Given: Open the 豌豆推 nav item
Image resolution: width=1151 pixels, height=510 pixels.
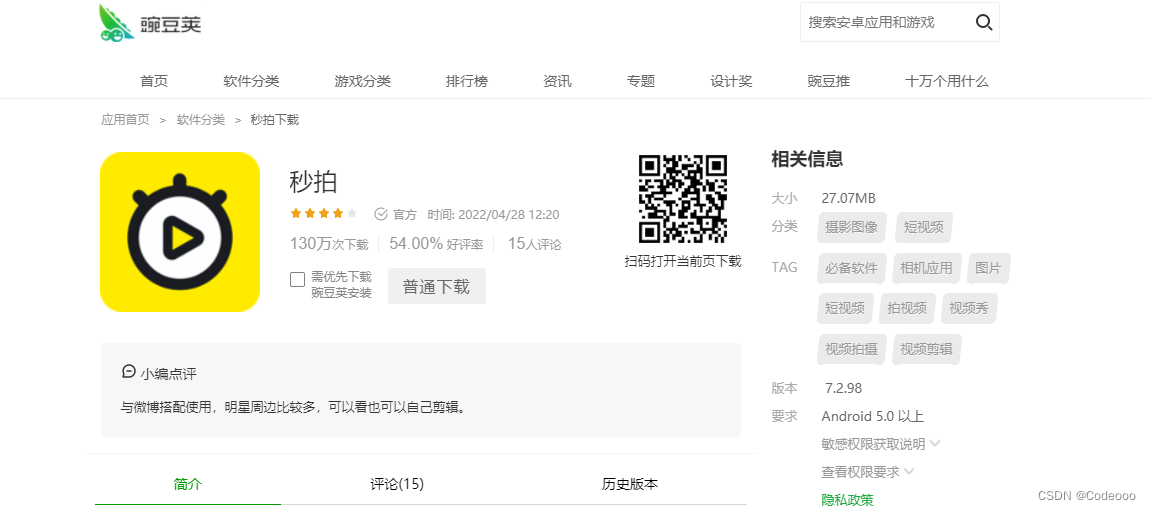Looking at the screenshot, I should [x=829, y=81].
